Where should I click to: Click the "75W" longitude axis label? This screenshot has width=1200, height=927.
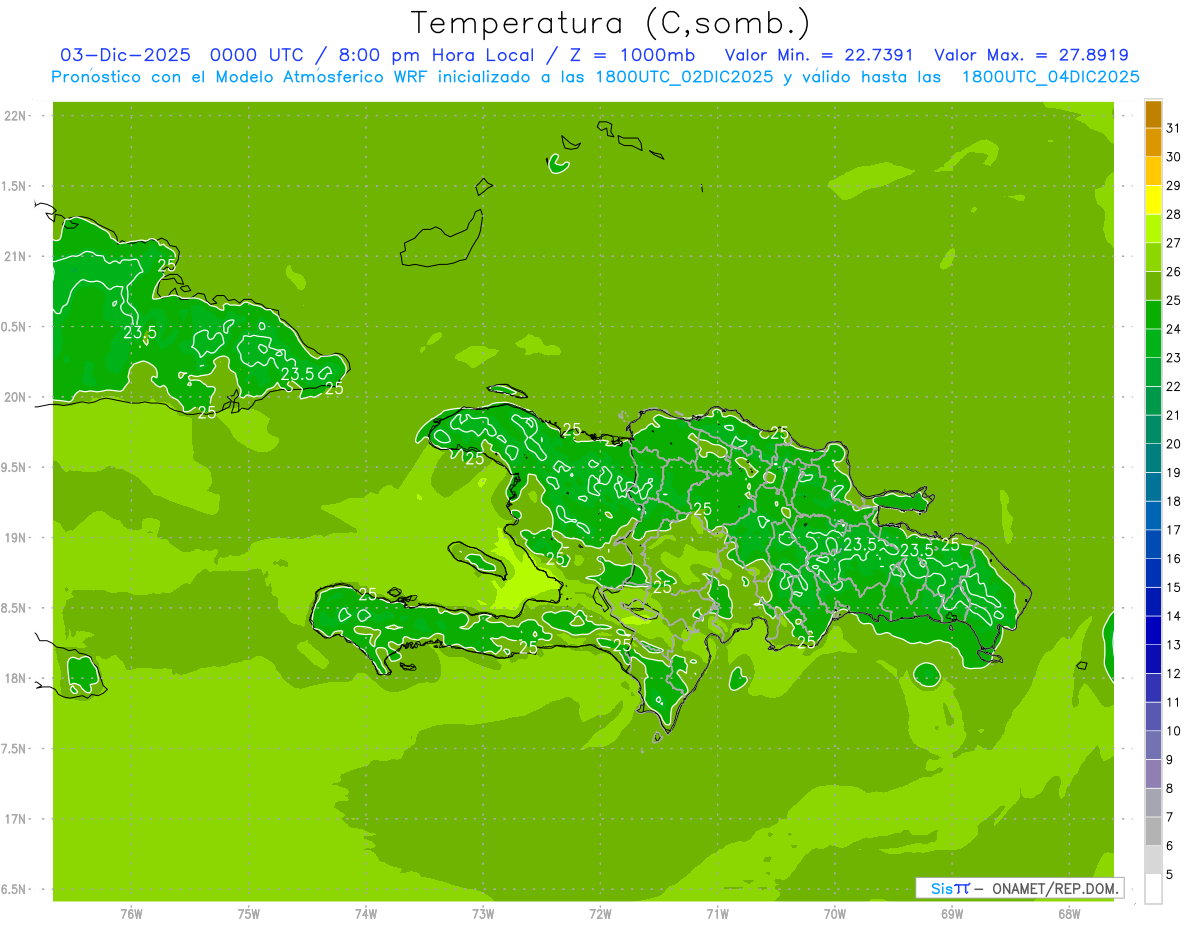coord(249,914)
